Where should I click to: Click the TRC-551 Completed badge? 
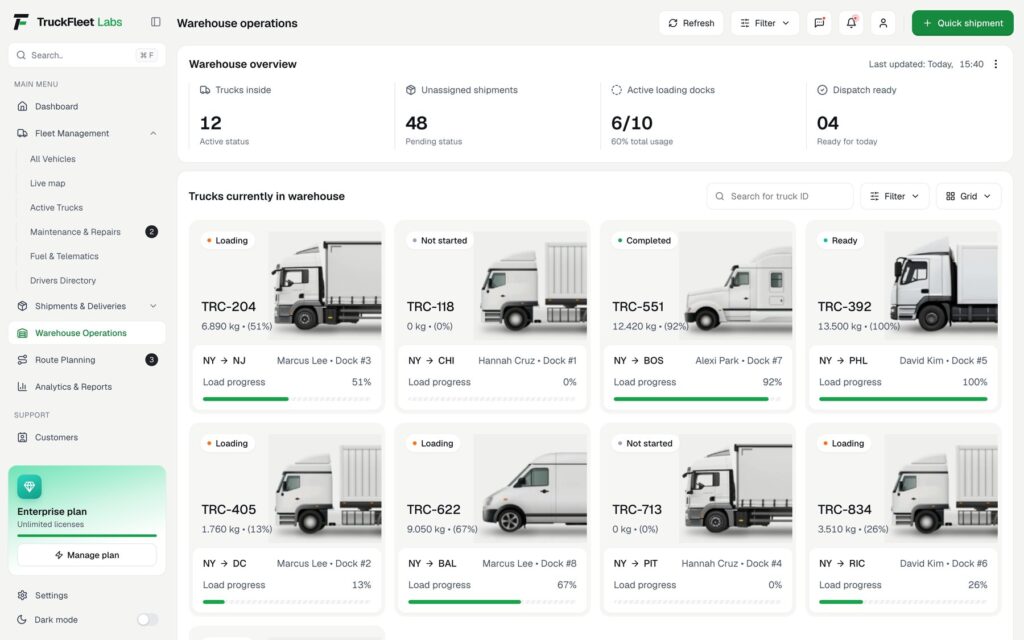[x=644, y=240]
